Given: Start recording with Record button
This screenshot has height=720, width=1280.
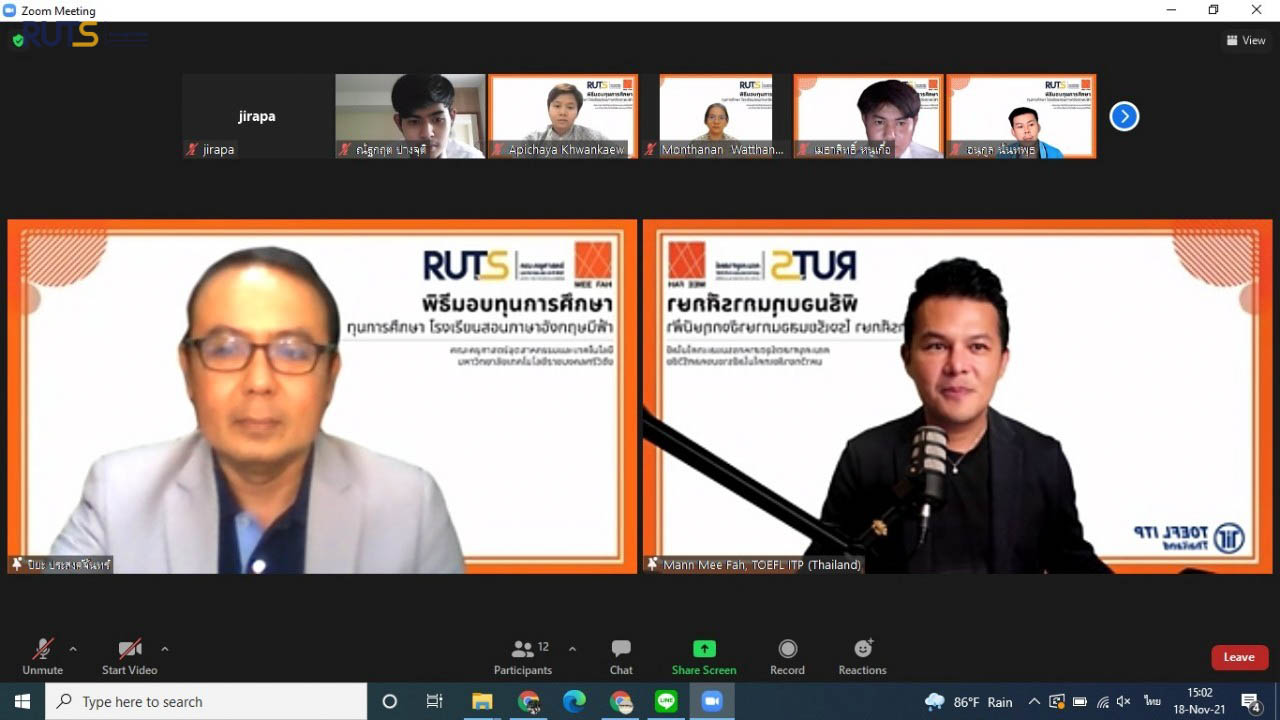Looking at the screenshot, I should click(x=787, y=657).
